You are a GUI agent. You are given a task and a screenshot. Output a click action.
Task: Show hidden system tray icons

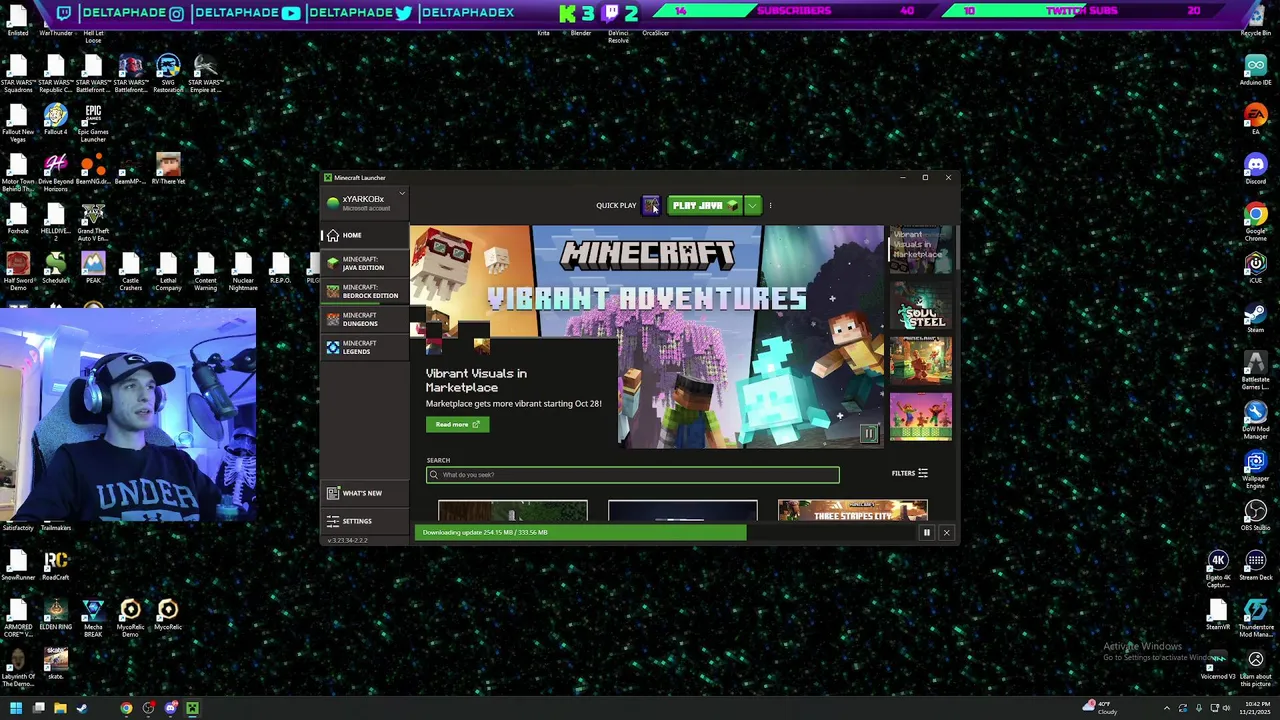point(1166,709)
